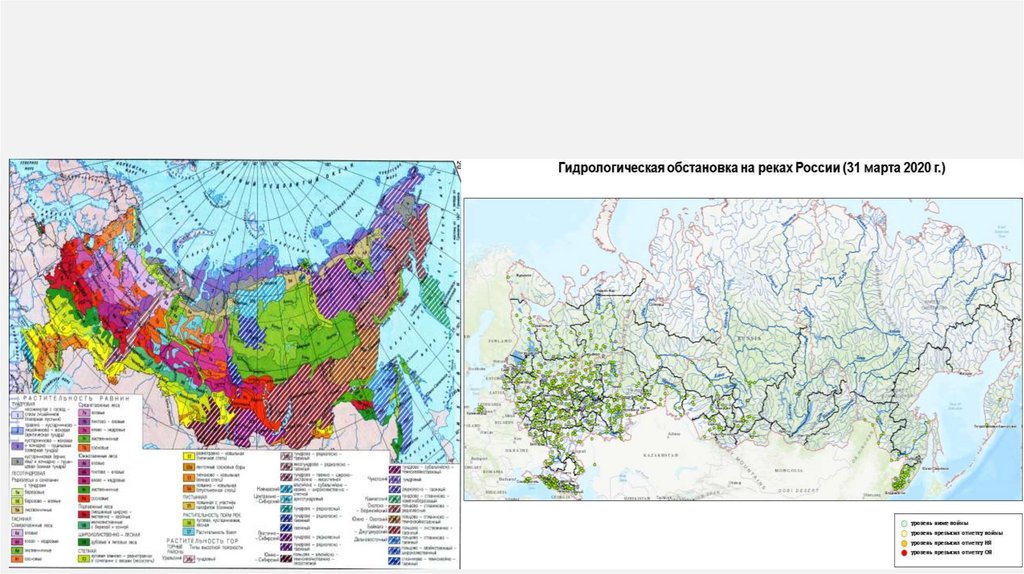Image resolution: width=1024 pixels, height=574 pixels.
Task: Click the red forest zone on vegetation map
Action: tap(75, 270)
